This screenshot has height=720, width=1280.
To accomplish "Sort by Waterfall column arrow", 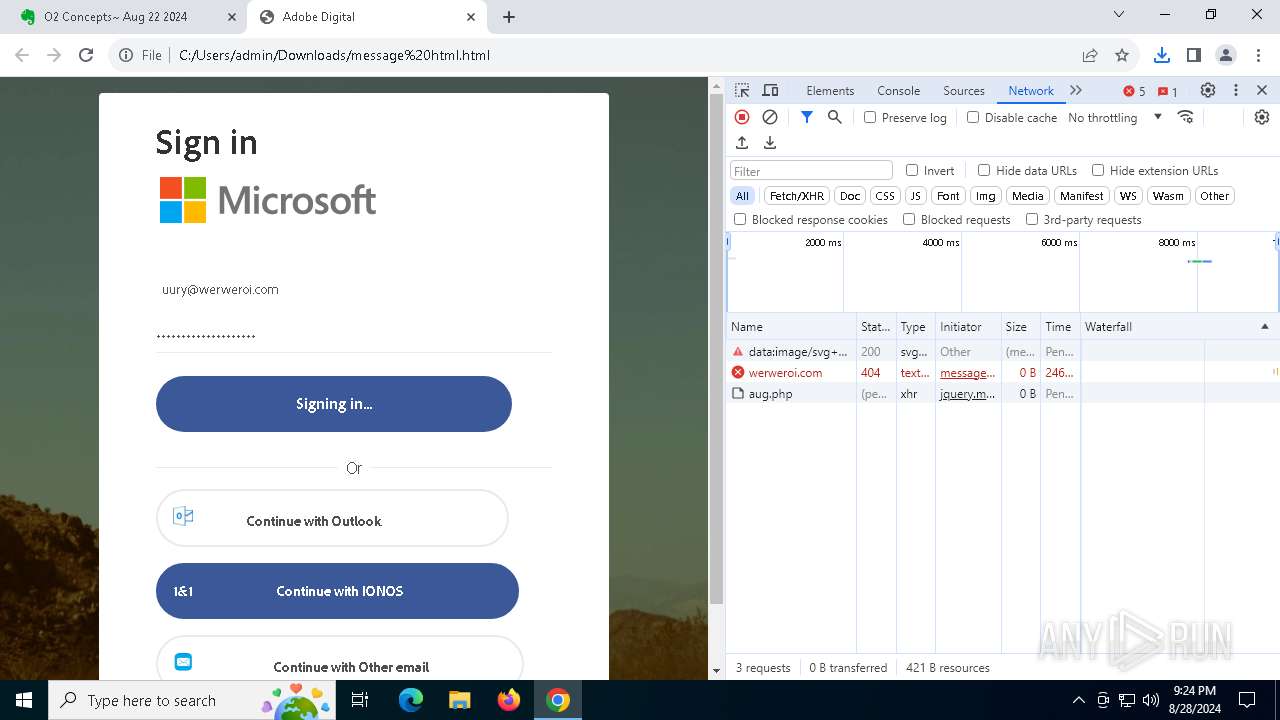I will click(x=1264, y=327).
